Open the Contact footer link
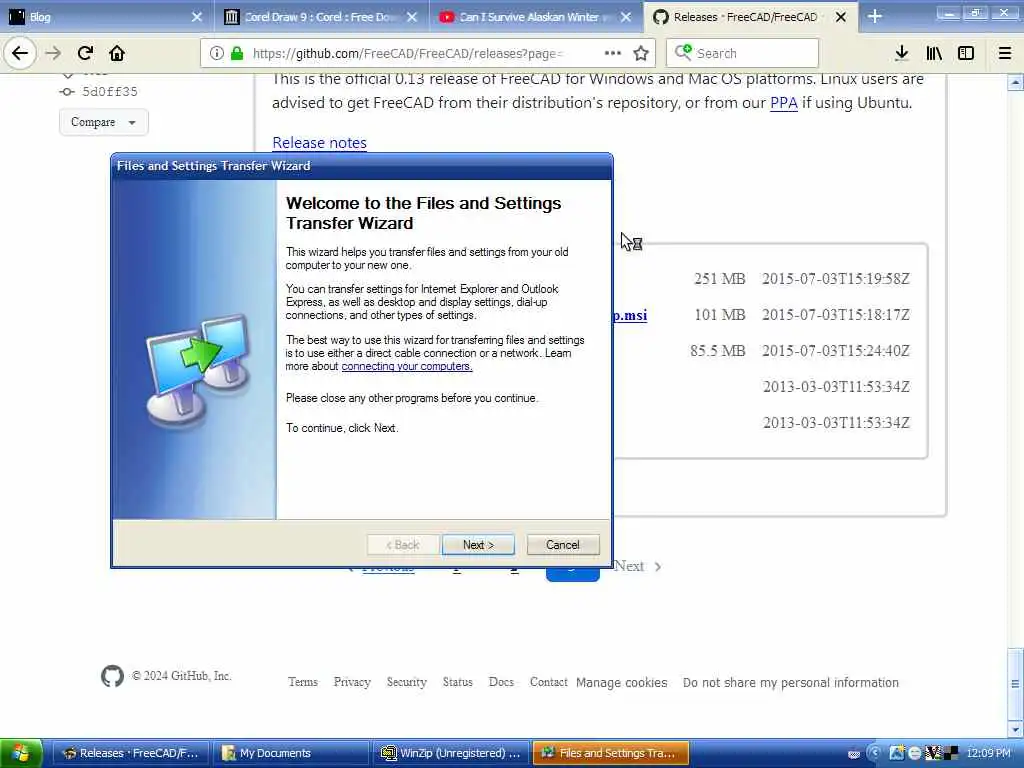This screenshot has height=768, width=1024. (x=549, y=682)
